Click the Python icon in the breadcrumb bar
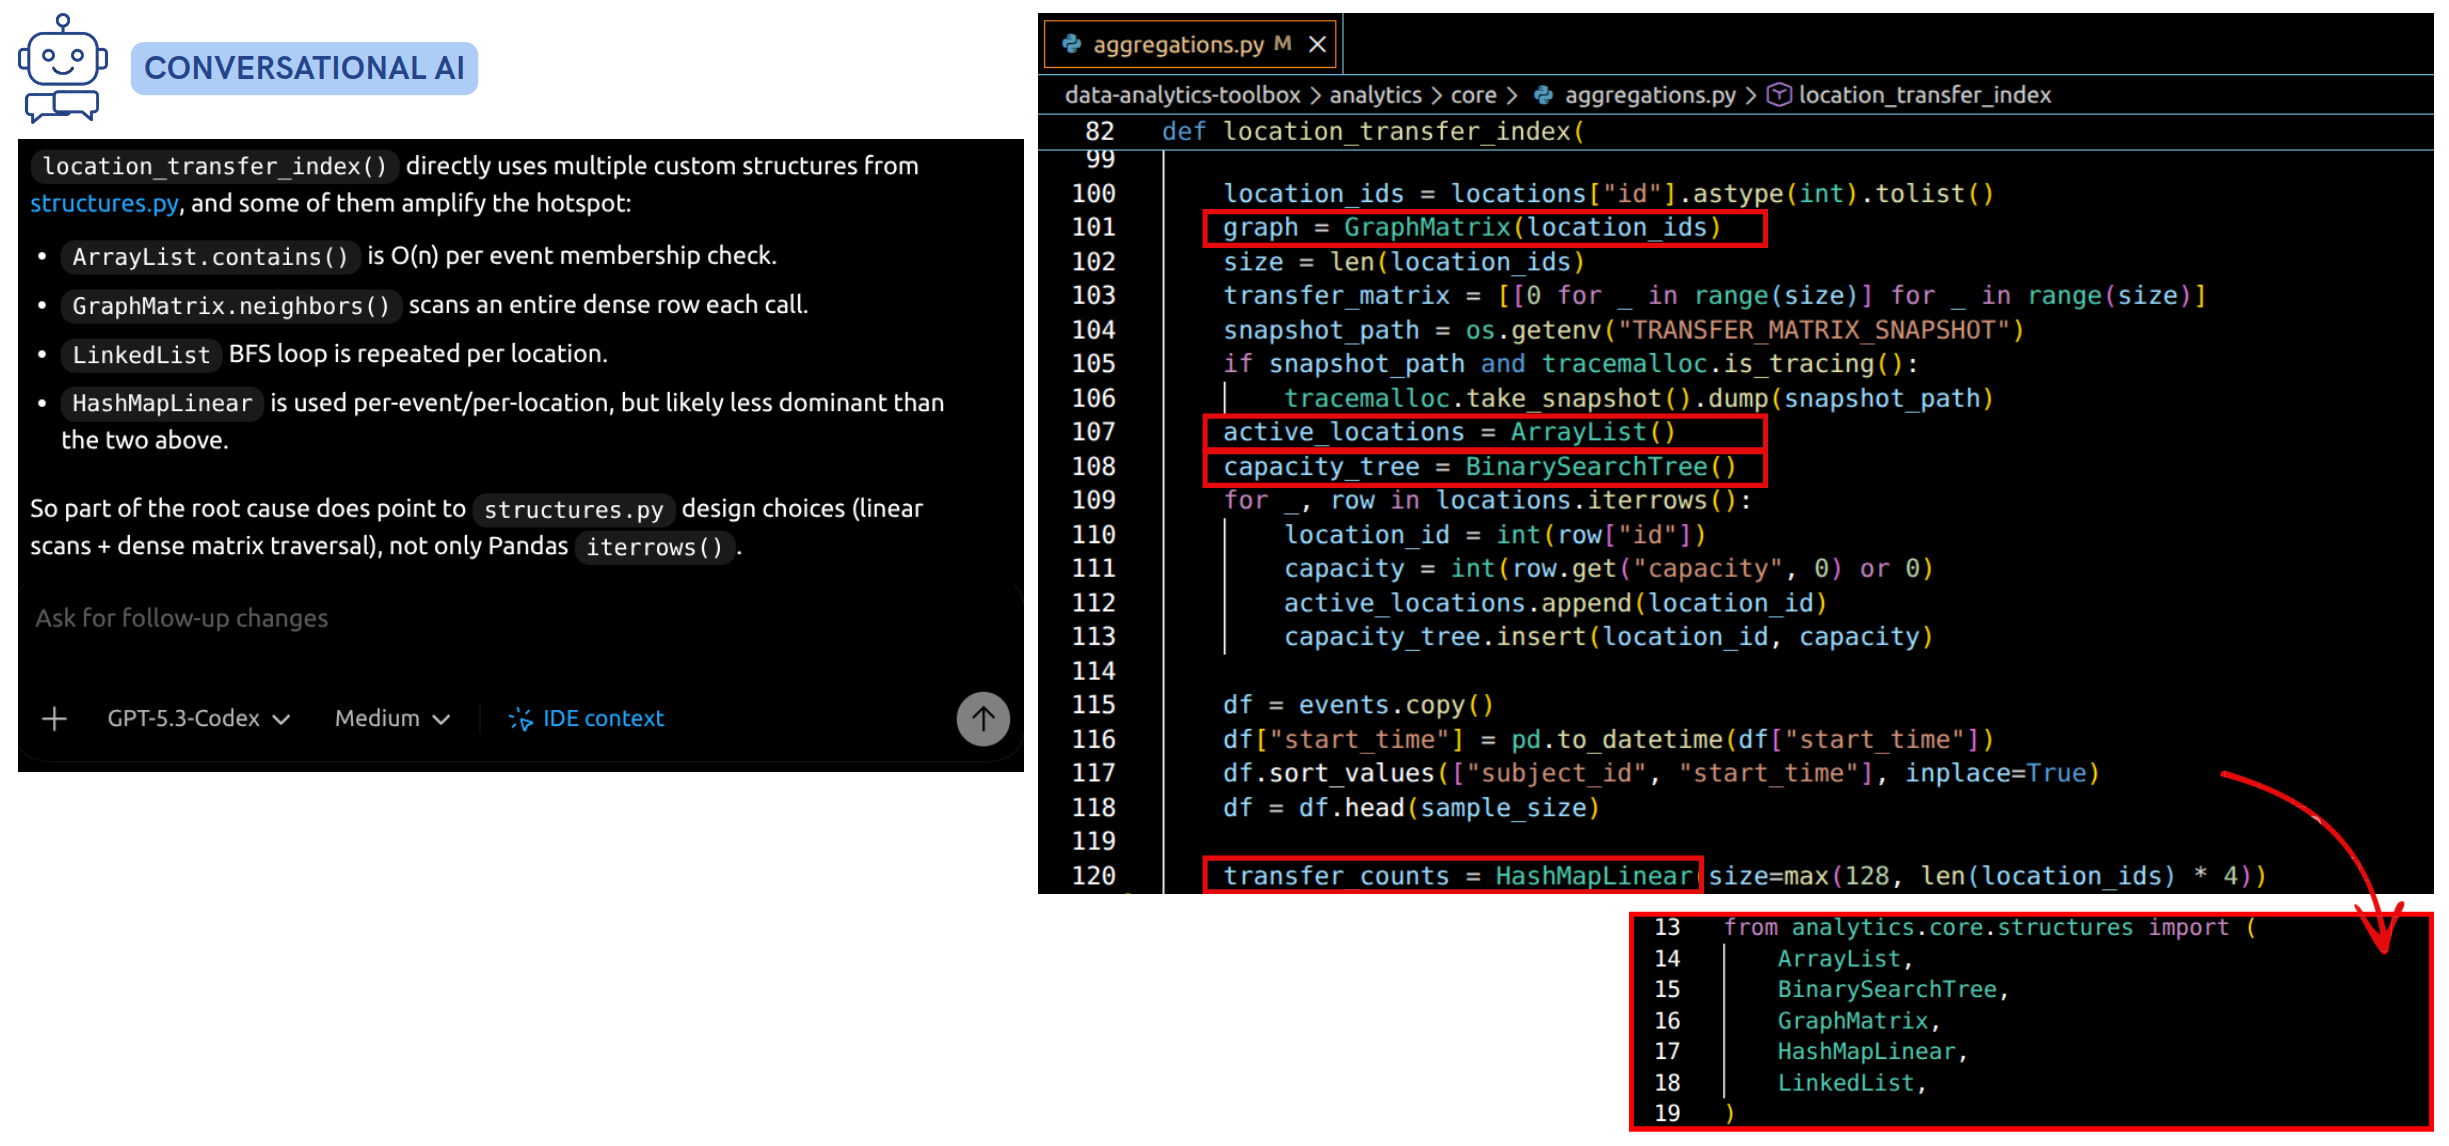The width and height of the screenshot is (2449, 1146). [1542, 95]
